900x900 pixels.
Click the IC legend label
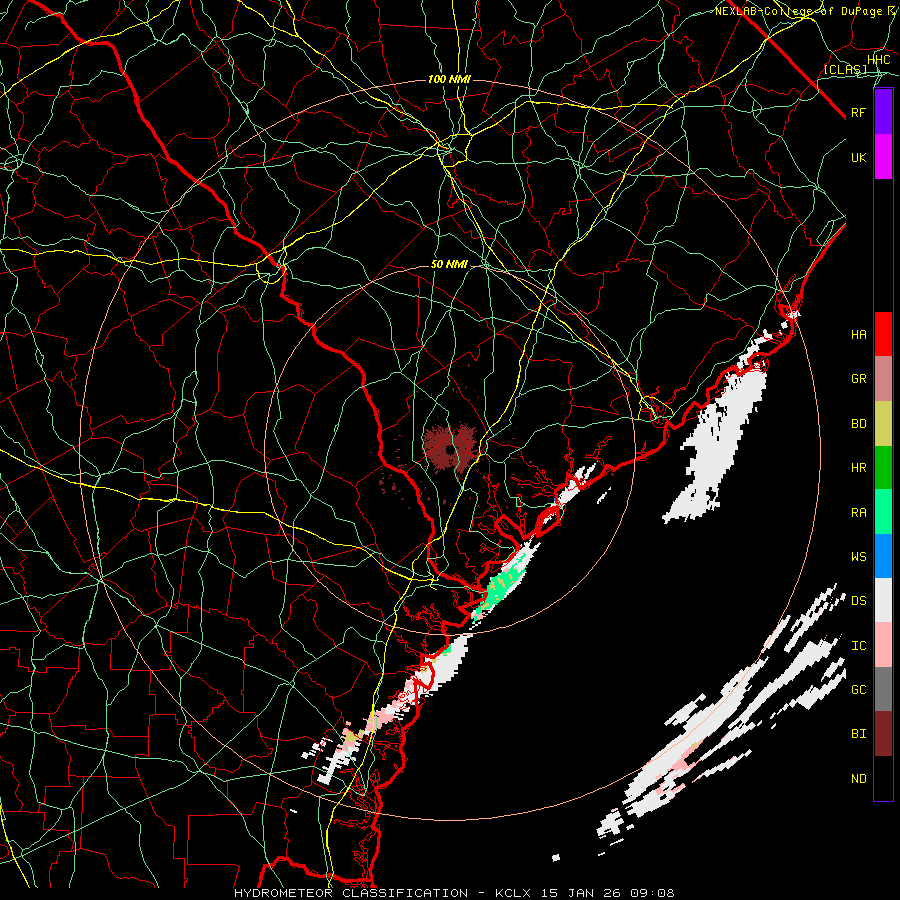tap(859, 646)
